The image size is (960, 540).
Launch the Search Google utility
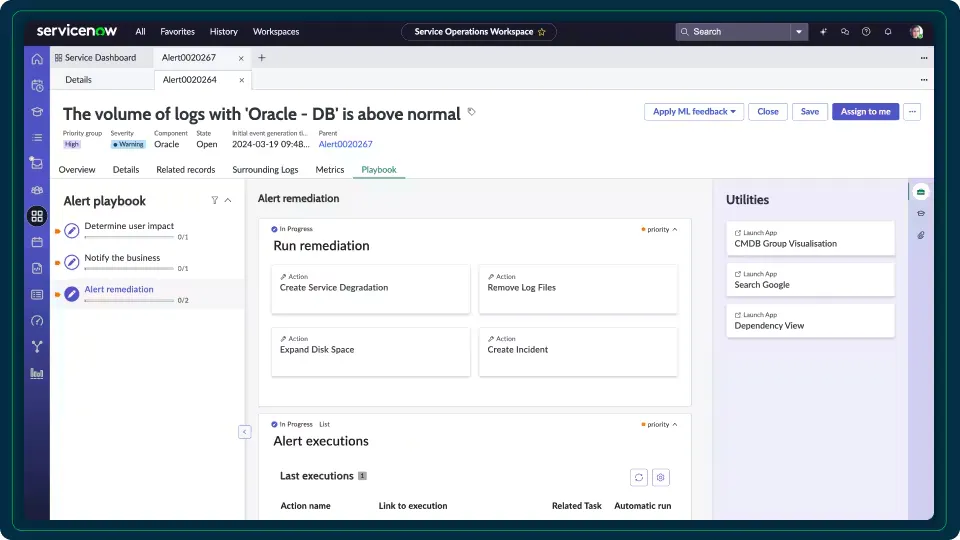coord(810,280)
